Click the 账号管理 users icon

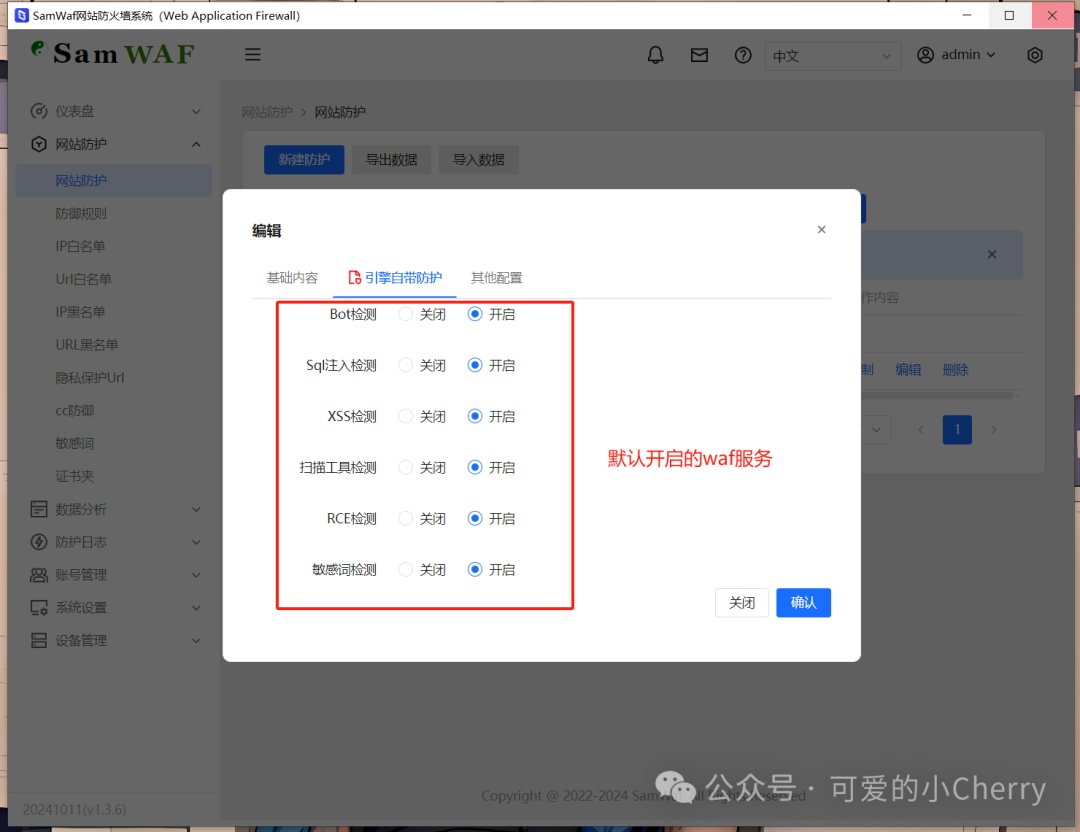[39, 575]
